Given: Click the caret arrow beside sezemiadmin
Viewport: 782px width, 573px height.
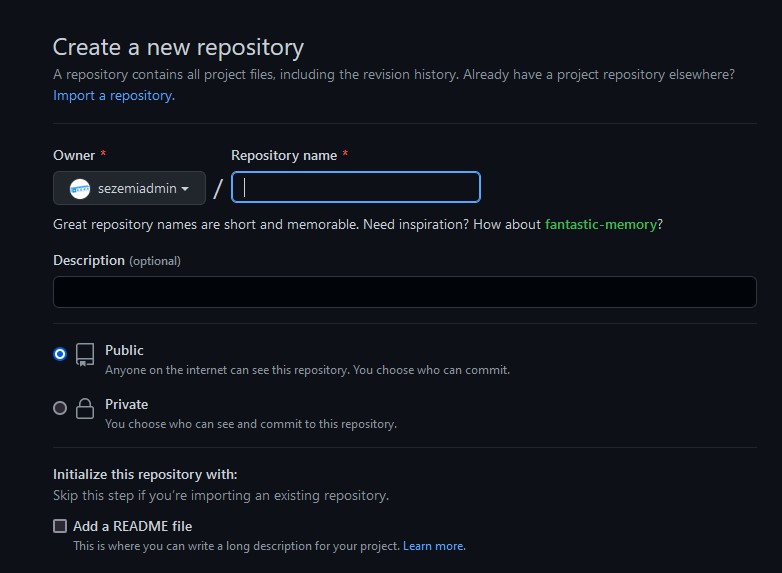Looking at the screenshot, I should (185, 189).
